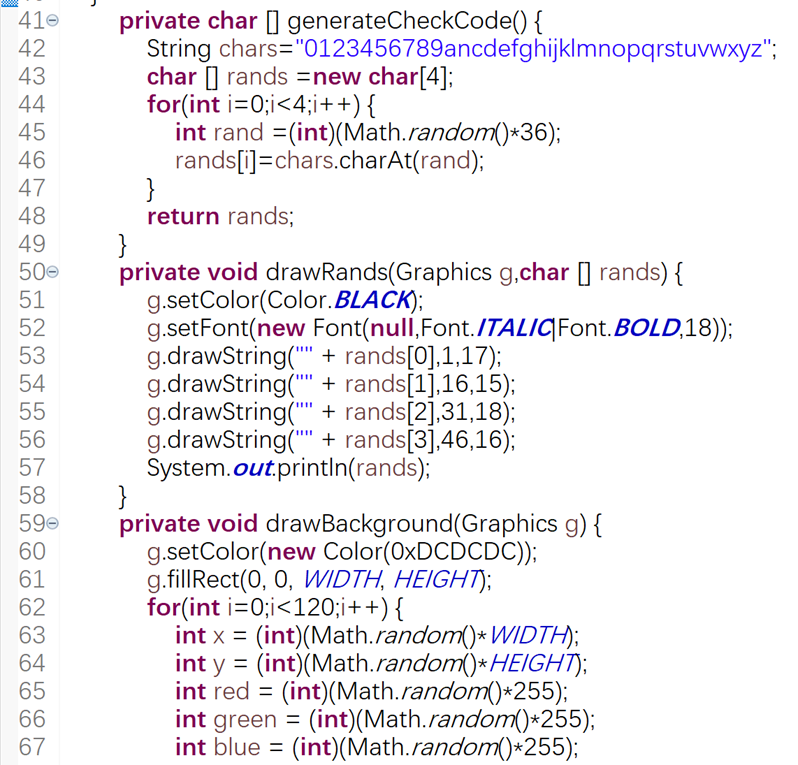Viewport: 798px width, 765px height.
Task: Click HEIGHT constant on line 61
Action: coord(437,580)
